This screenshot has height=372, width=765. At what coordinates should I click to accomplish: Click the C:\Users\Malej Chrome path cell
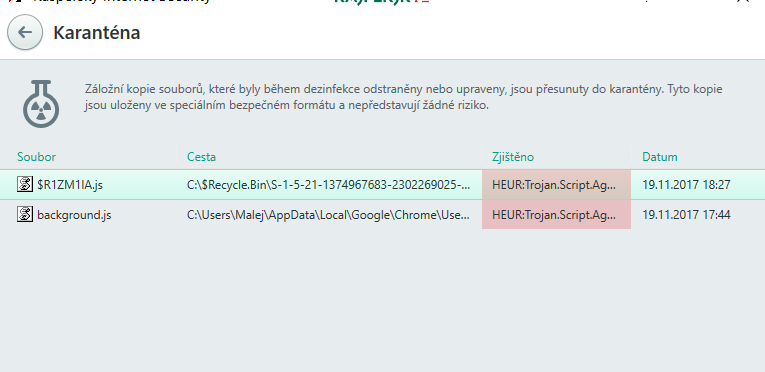point(329,215)
